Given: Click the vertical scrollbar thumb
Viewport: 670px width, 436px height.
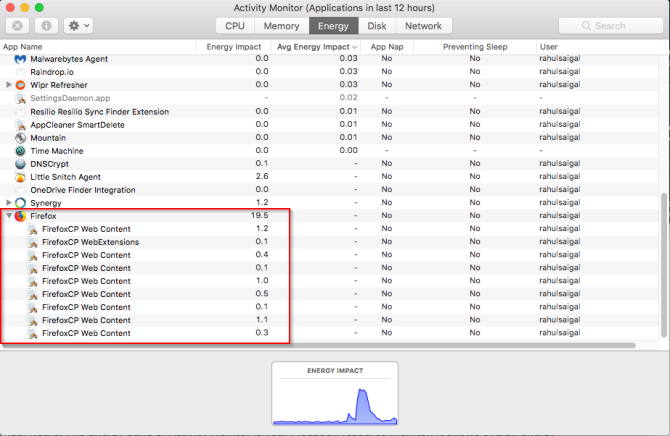Looking at the screenshot, I should point(664,265).
